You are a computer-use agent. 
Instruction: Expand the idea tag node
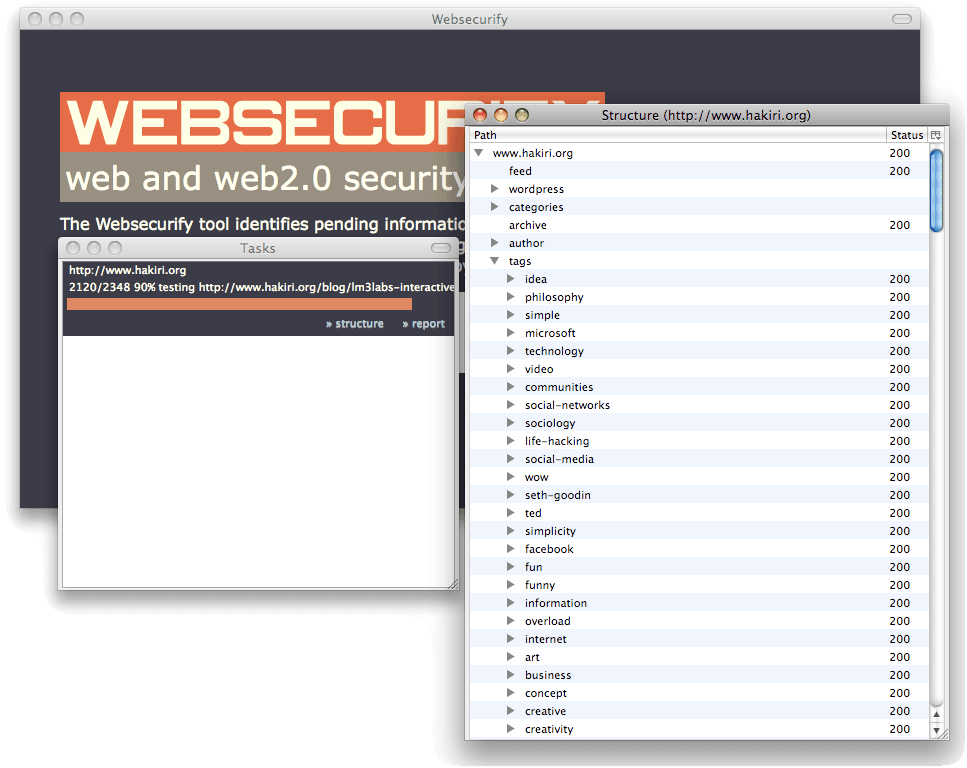(511, 278)
